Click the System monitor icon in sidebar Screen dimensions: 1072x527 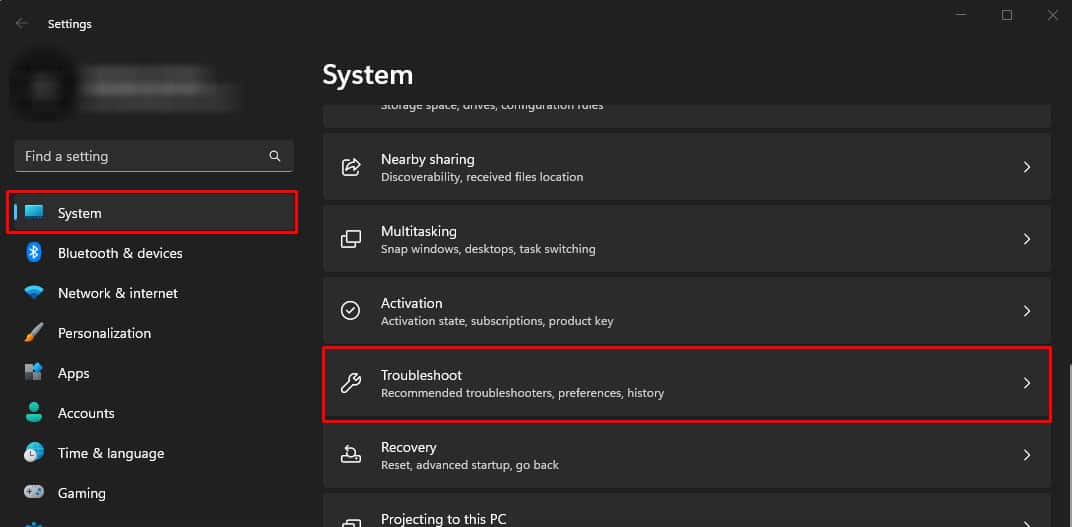coord(34,213)
